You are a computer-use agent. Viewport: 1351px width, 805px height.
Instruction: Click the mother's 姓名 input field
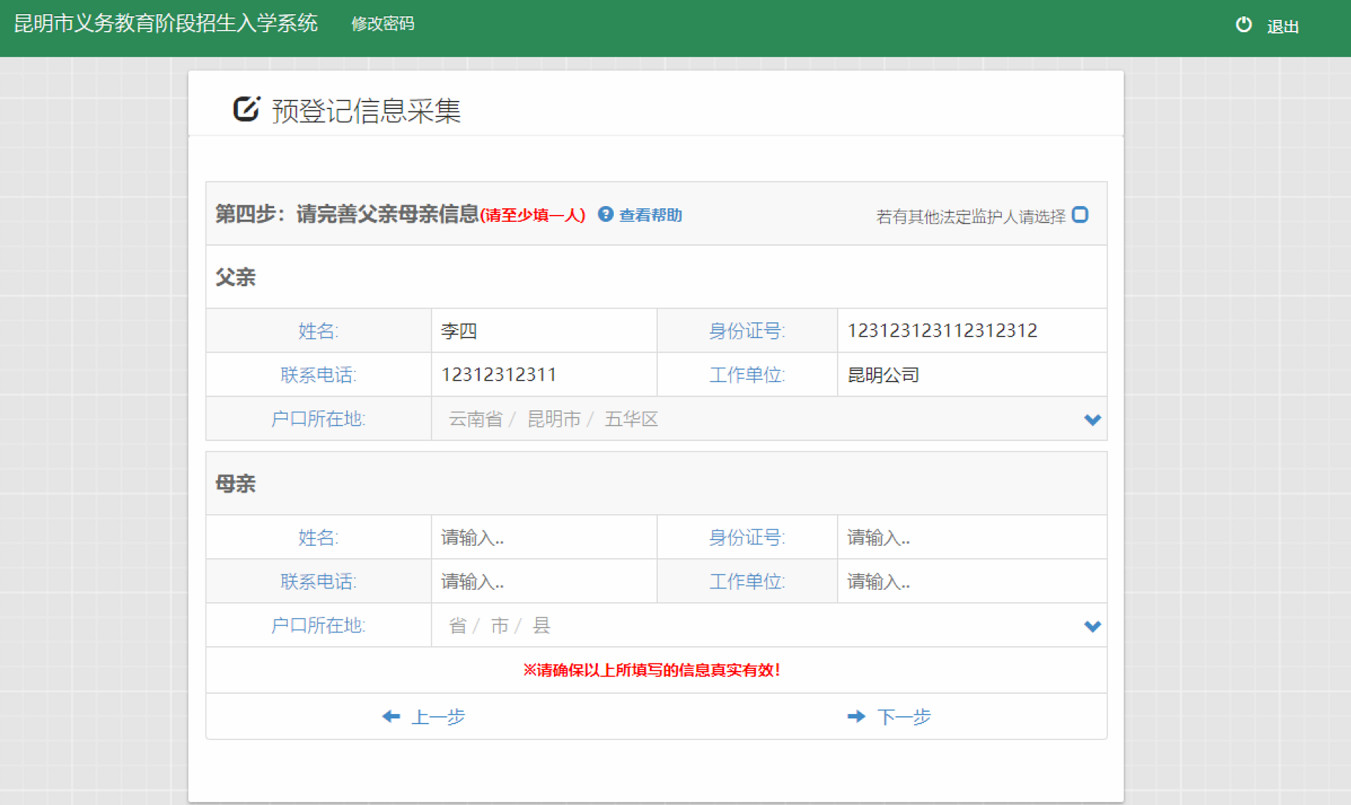[544, 537]
